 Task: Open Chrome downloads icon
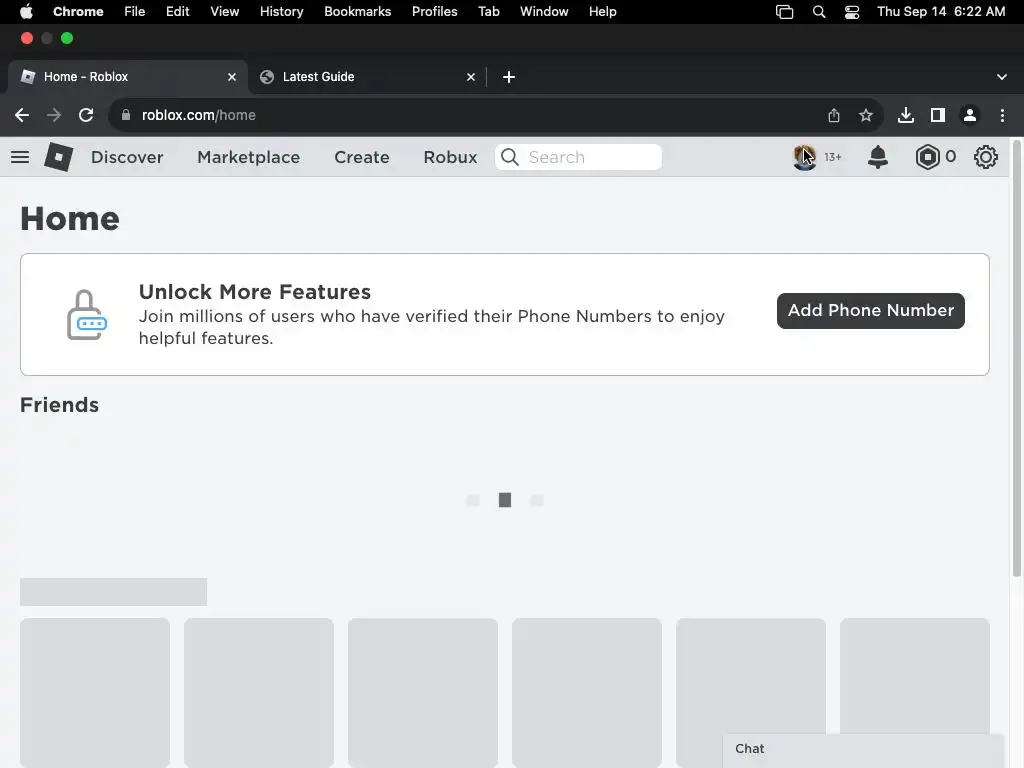click(906, 116)
